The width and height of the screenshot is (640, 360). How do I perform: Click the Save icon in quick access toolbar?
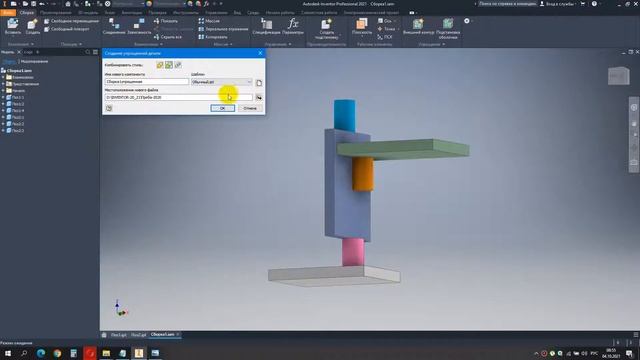click(34, 4)
